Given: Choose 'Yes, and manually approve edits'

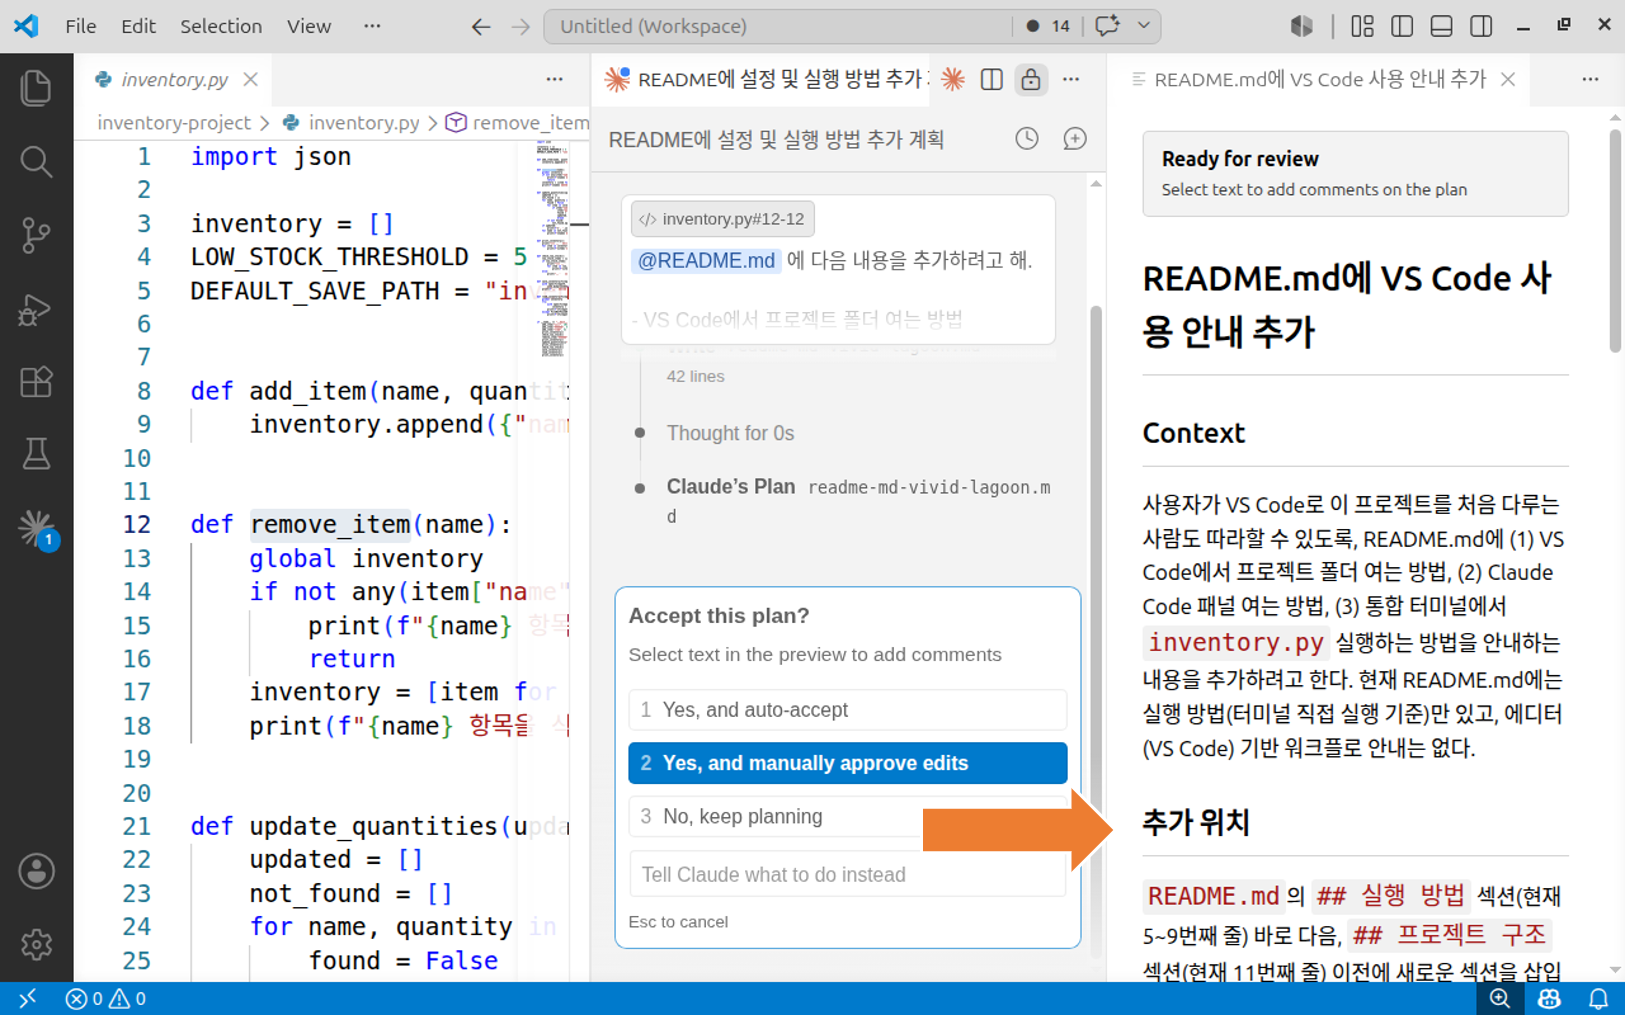Looking at the screenshot, I should pos(847,763).
